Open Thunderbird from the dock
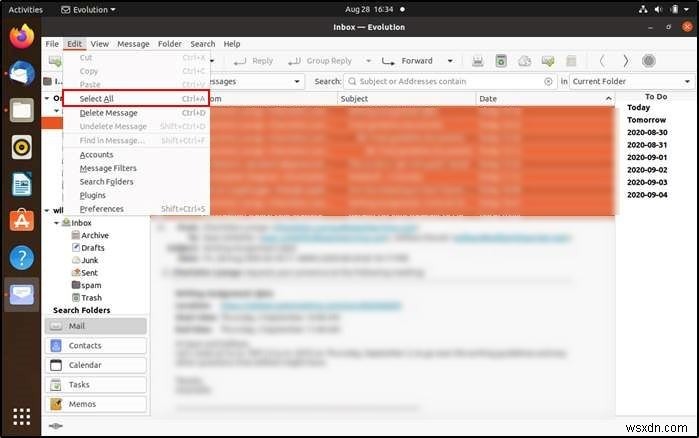This screenshot has height=438, width=699. point(21,73)
